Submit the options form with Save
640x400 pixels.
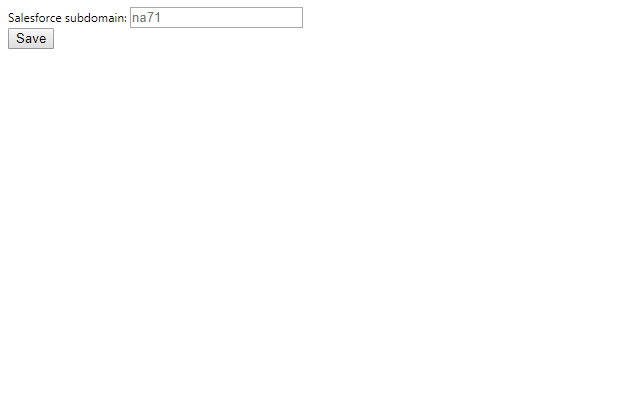[31, 38]
